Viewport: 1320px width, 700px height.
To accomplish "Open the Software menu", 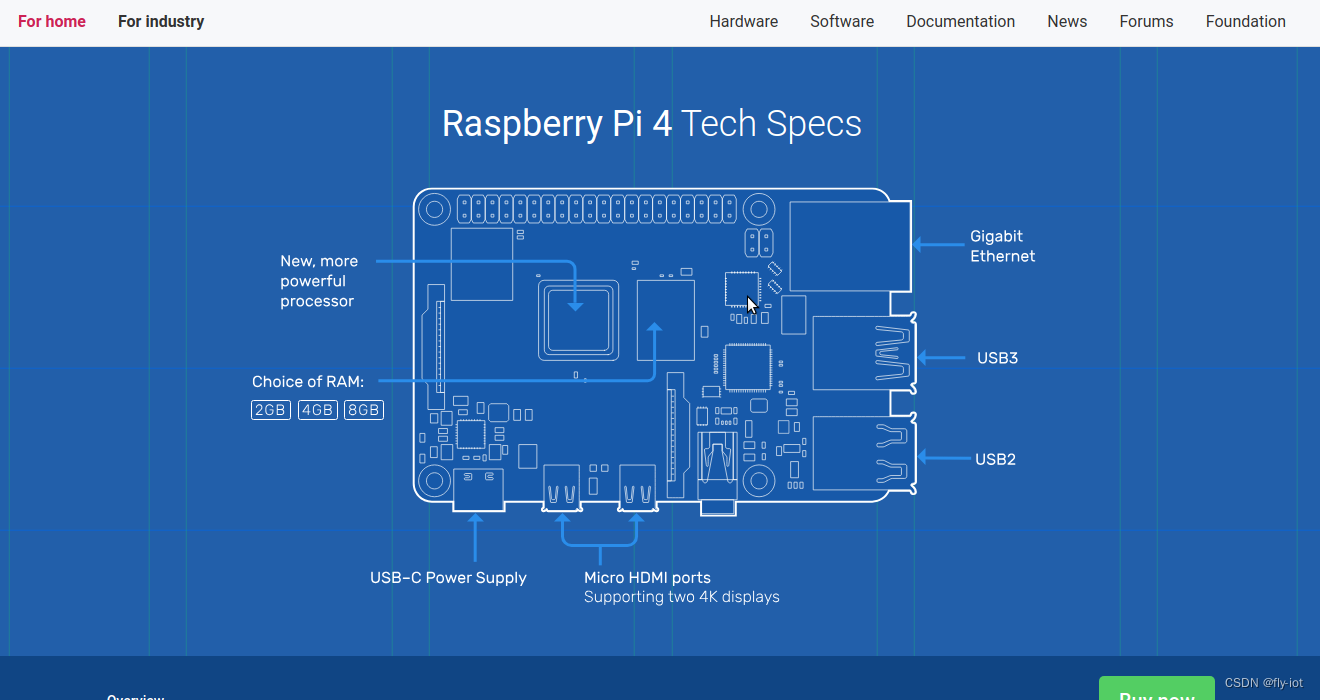I will click(842, 21).
